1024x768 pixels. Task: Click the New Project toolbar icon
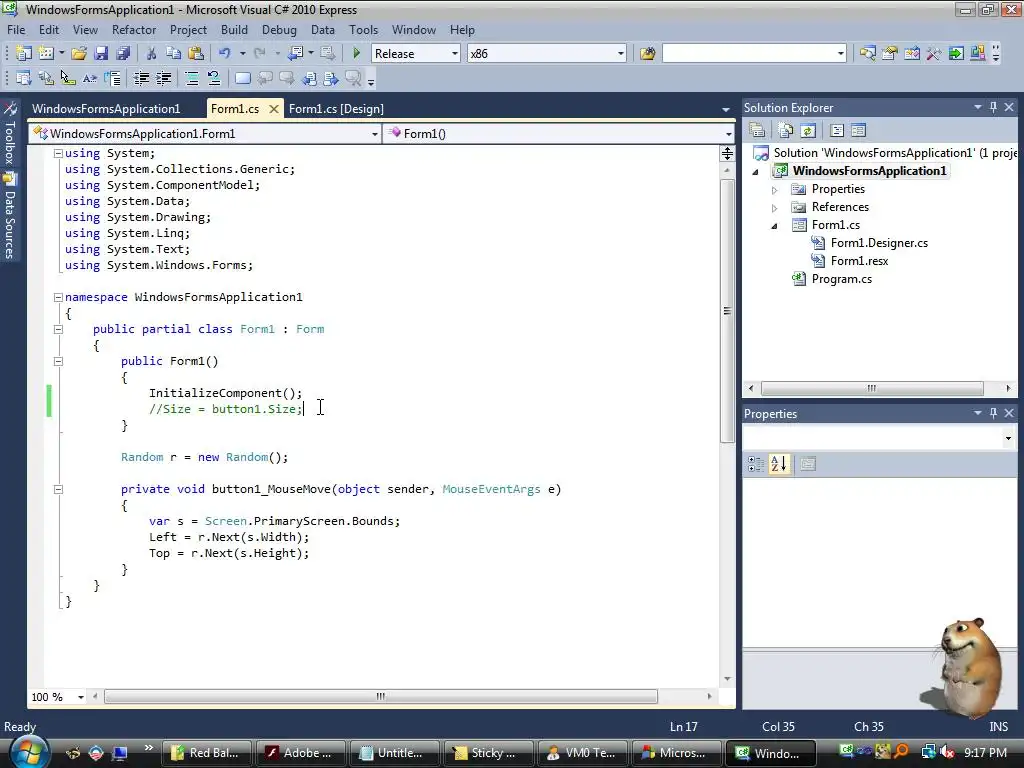pyautogui.click(x=24, y=54)
